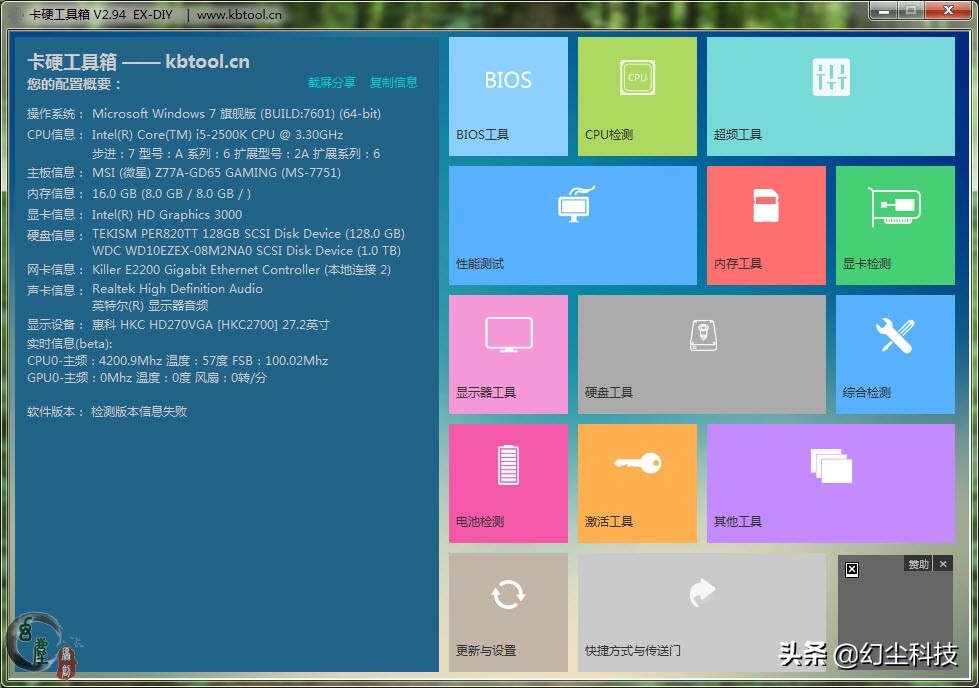
Task: Select the GPU0-主频 0Mhz real-time line
Action: (x=147, y=378)
